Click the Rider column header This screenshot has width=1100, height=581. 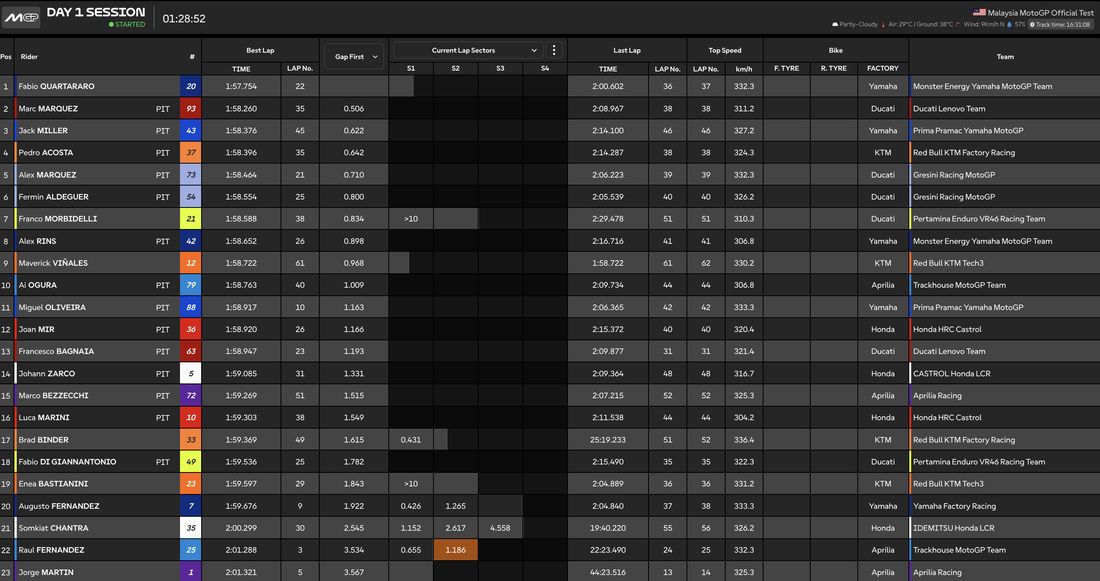(29, 57)
